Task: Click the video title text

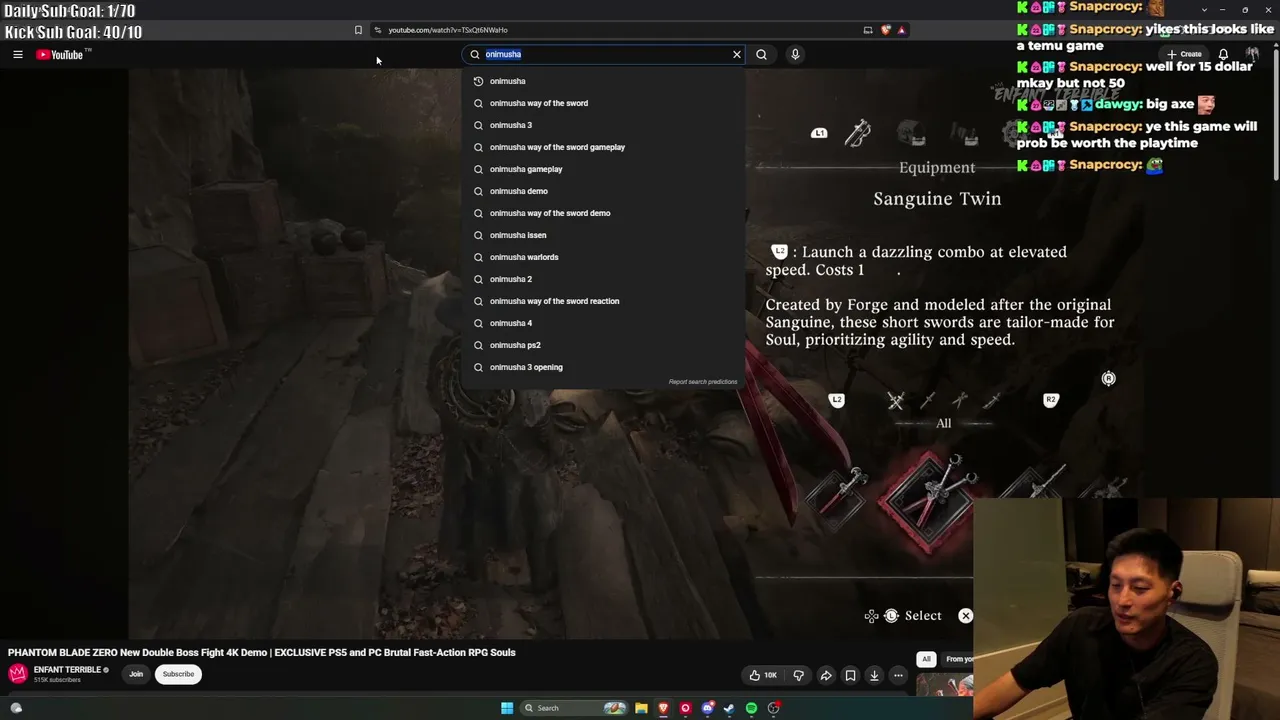Action: coord(262,652)
